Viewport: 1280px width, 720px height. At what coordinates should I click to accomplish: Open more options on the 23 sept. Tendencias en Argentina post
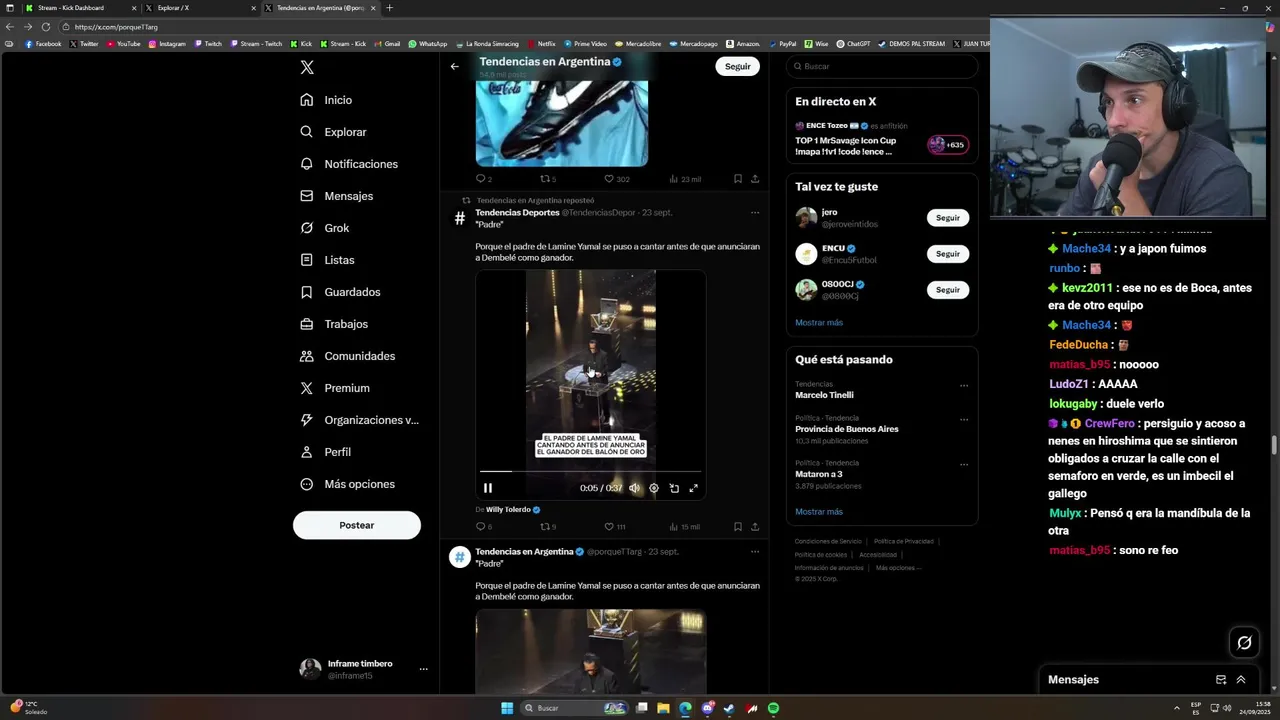755,551
